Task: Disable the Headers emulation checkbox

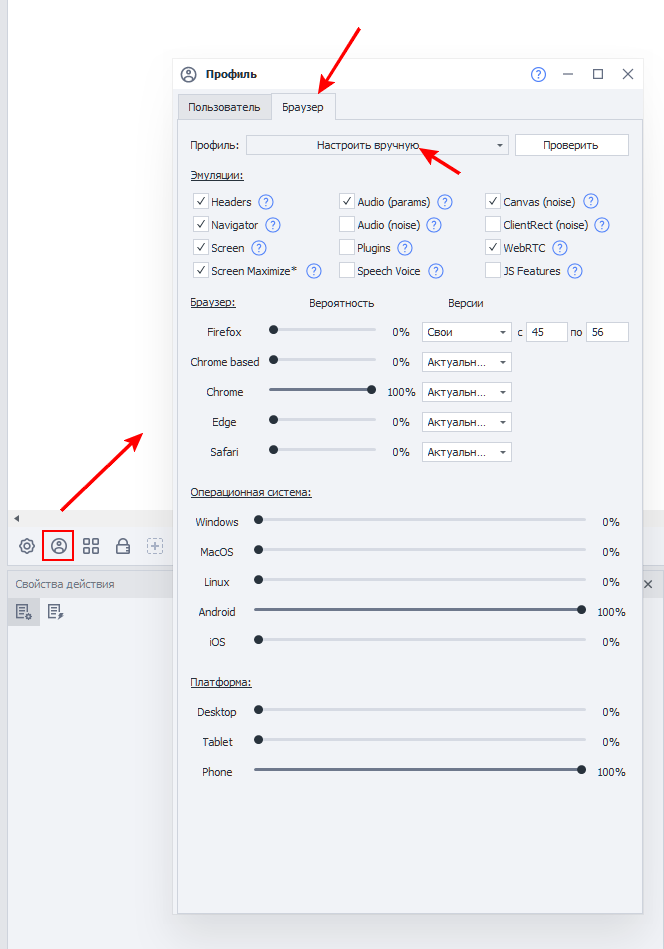Action: click(201, 202)
